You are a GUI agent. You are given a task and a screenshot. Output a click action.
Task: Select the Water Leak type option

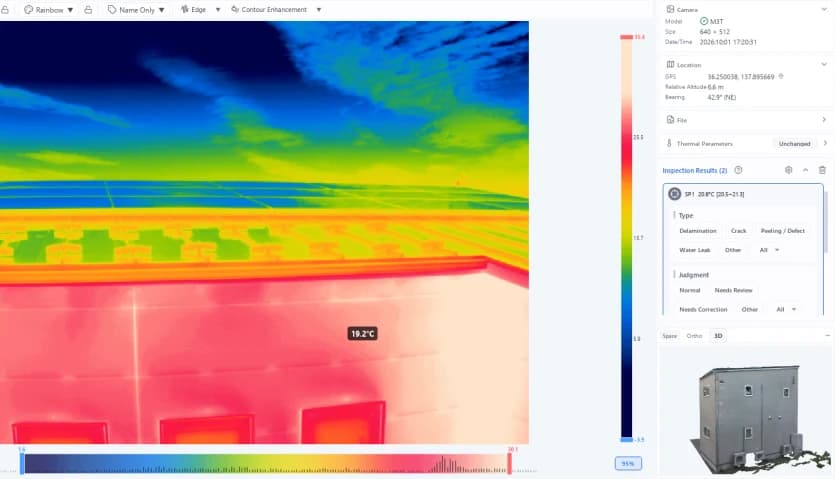point(694,250)
